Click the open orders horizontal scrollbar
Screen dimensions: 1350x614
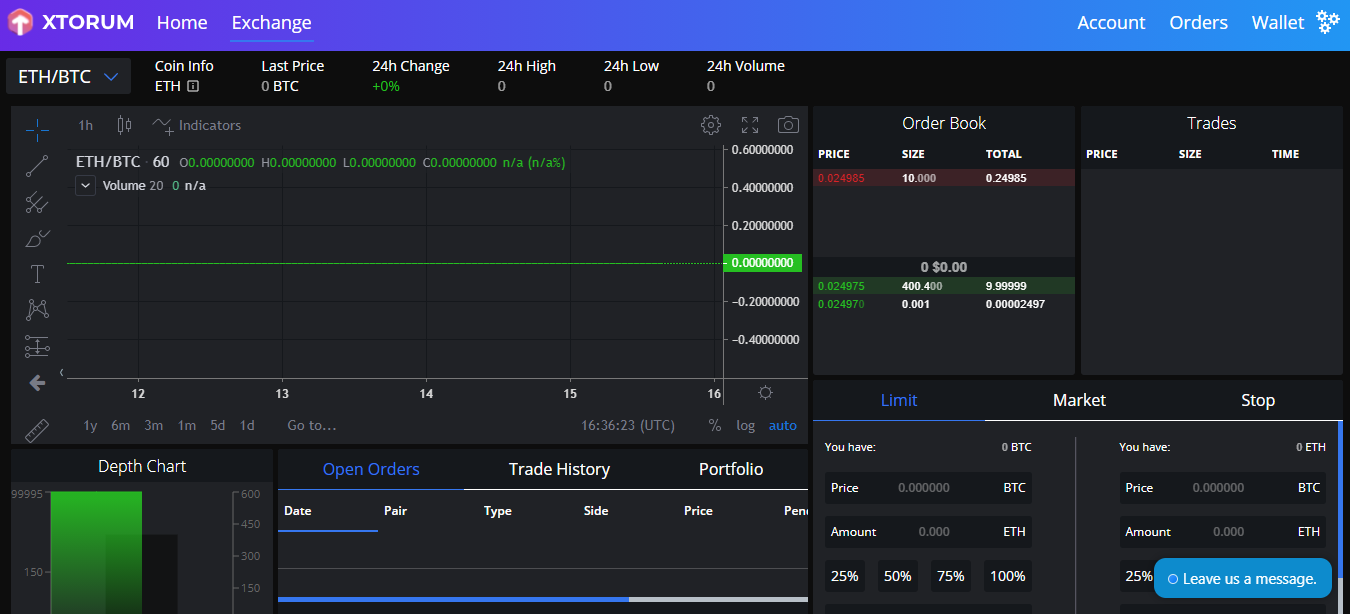point(453,599)
